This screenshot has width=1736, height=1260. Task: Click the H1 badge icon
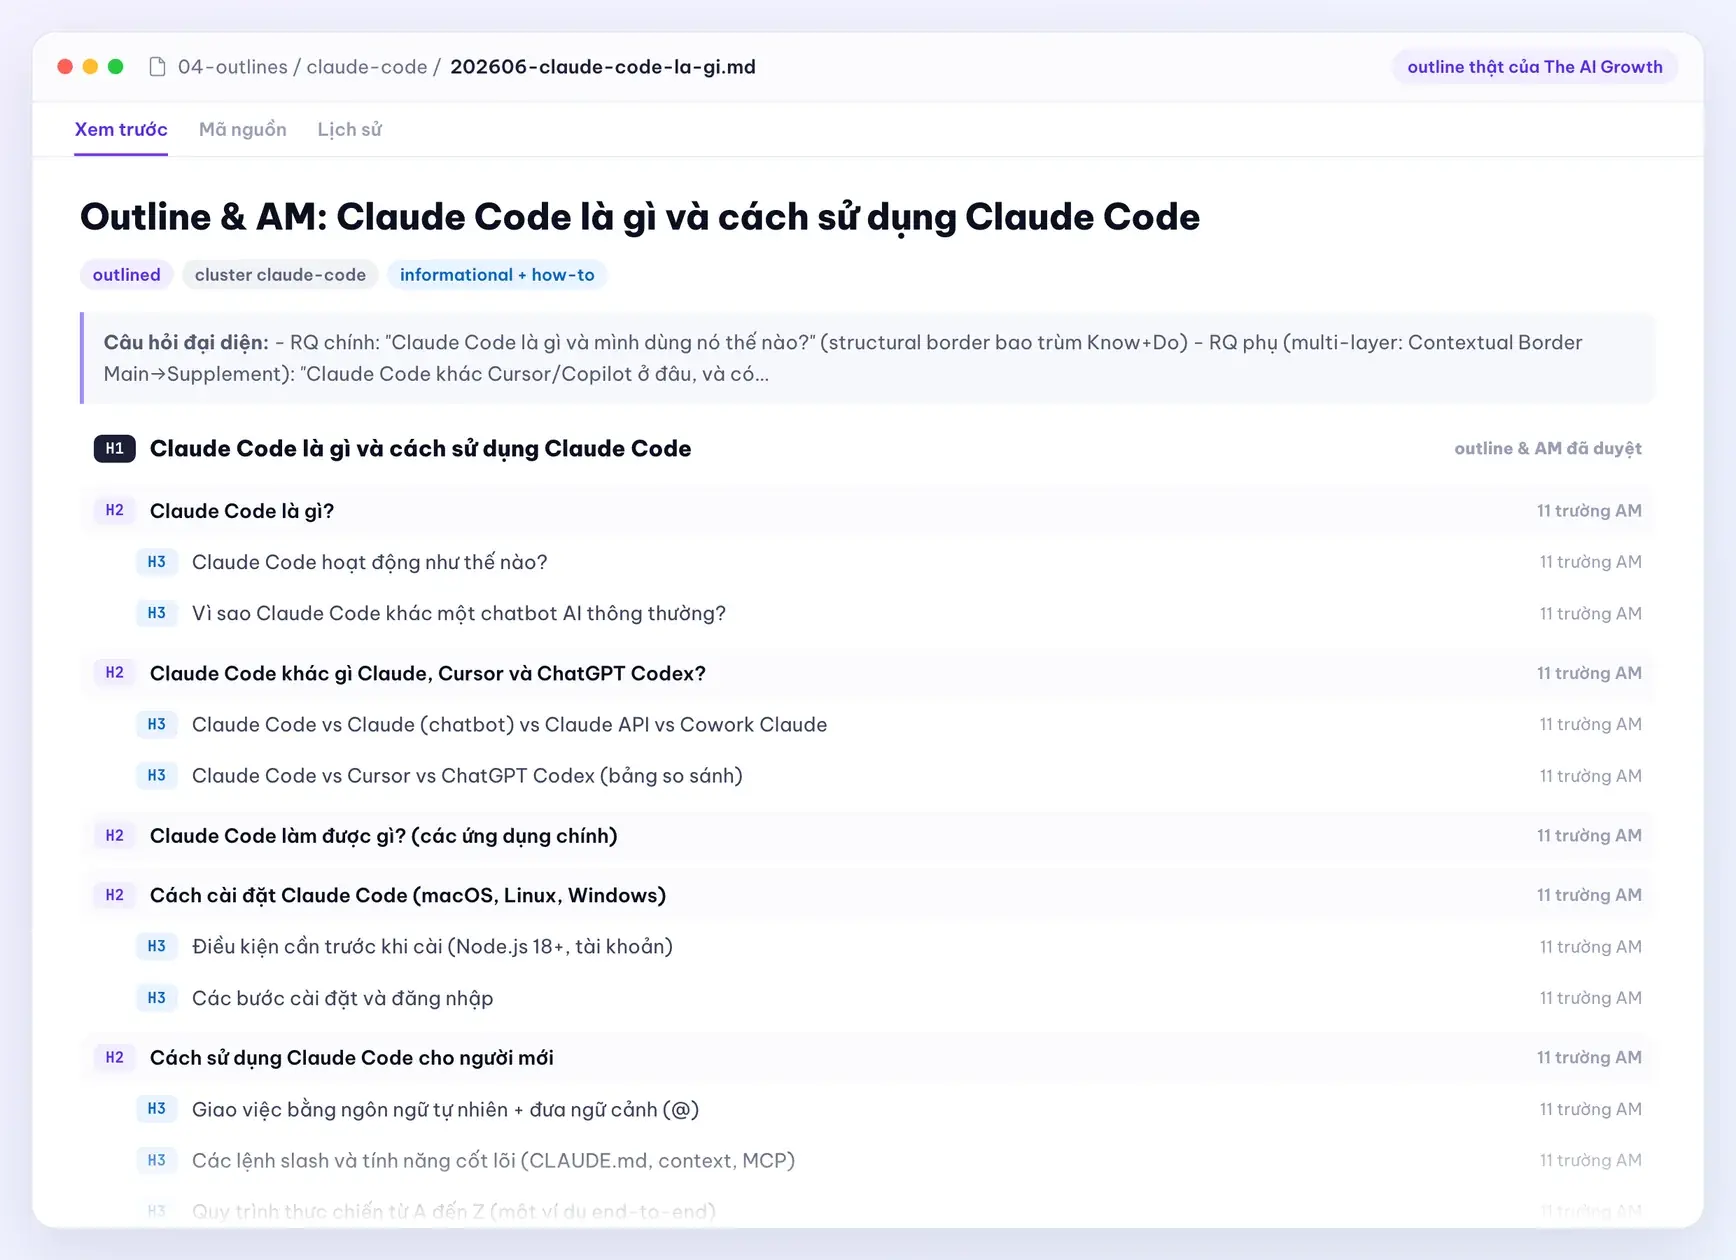click(x=115, y=448)
